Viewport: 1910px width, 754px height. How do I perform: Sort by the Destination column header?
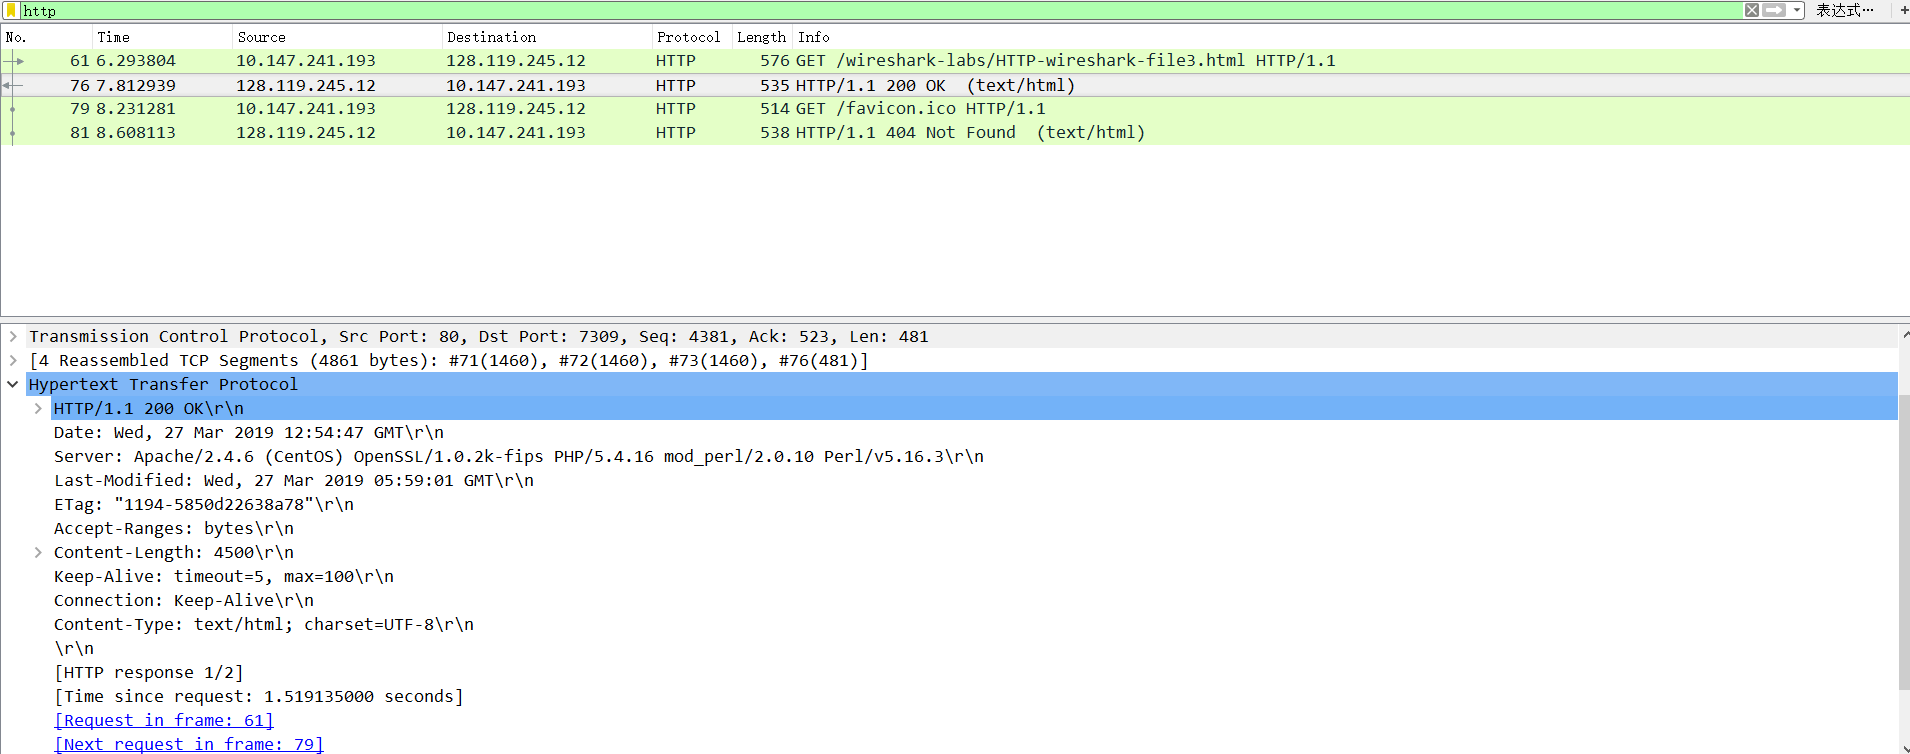tap(546, 37)
